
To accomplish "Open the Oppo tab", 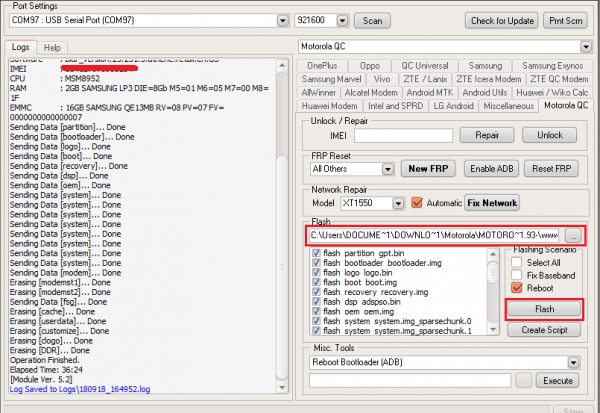I will coord(370,66).
